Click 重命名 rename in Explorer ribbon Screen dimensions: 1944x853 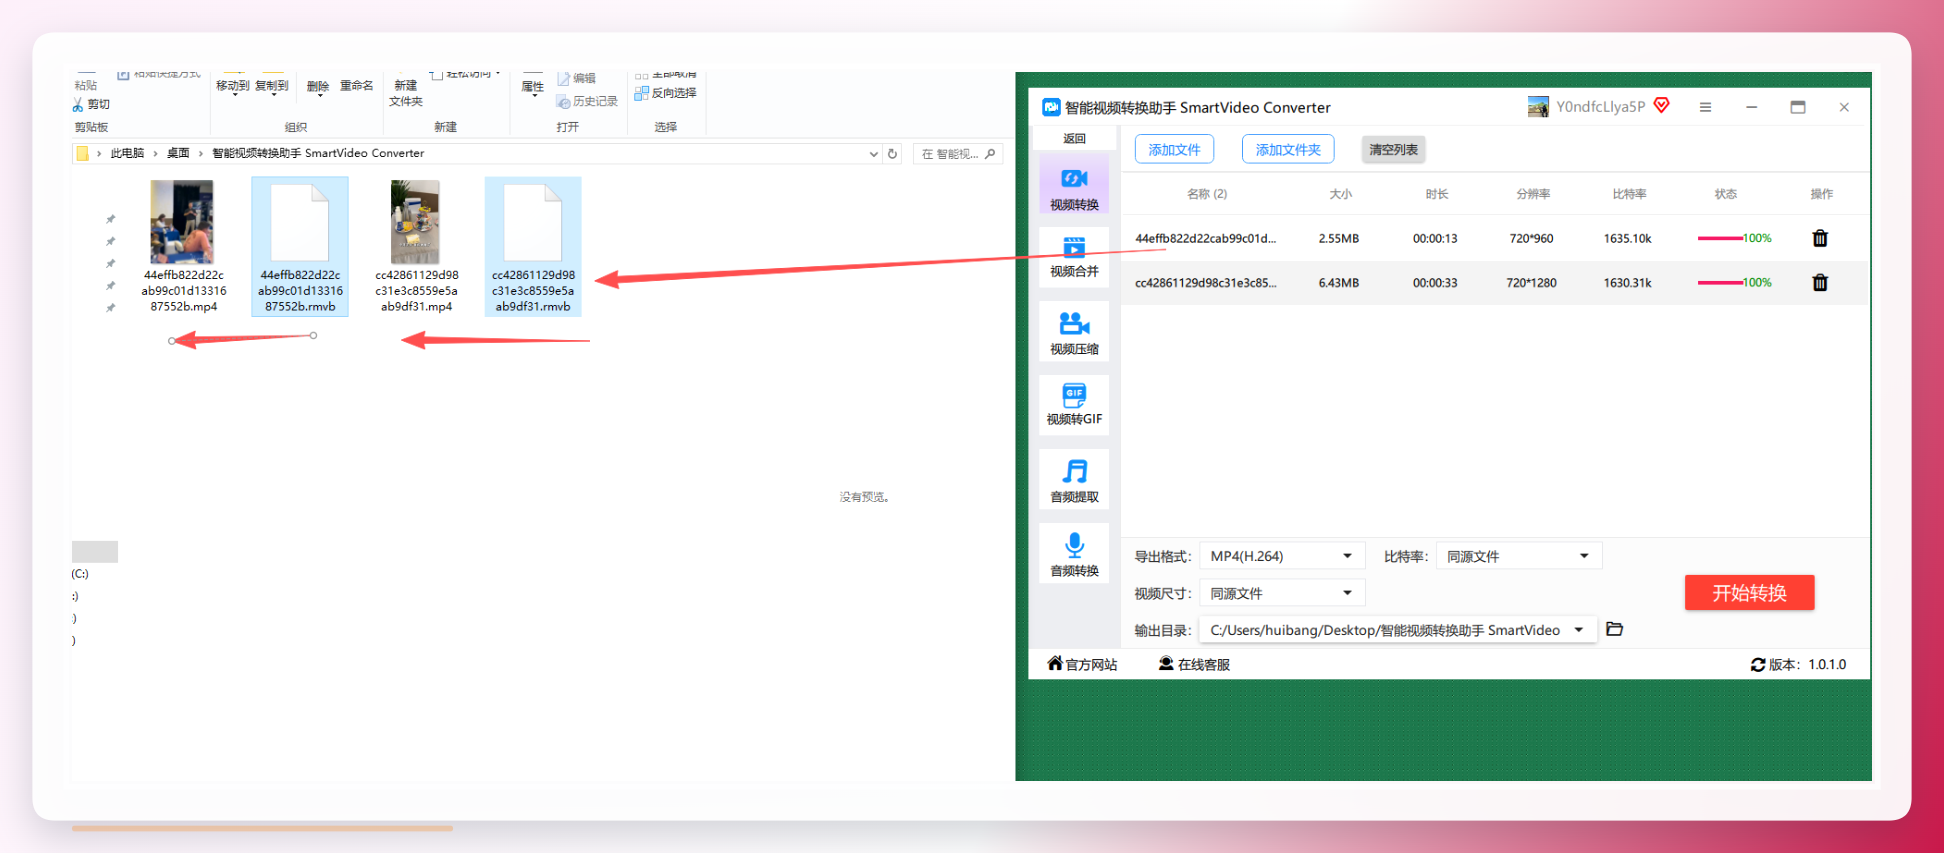pos(357,86)
